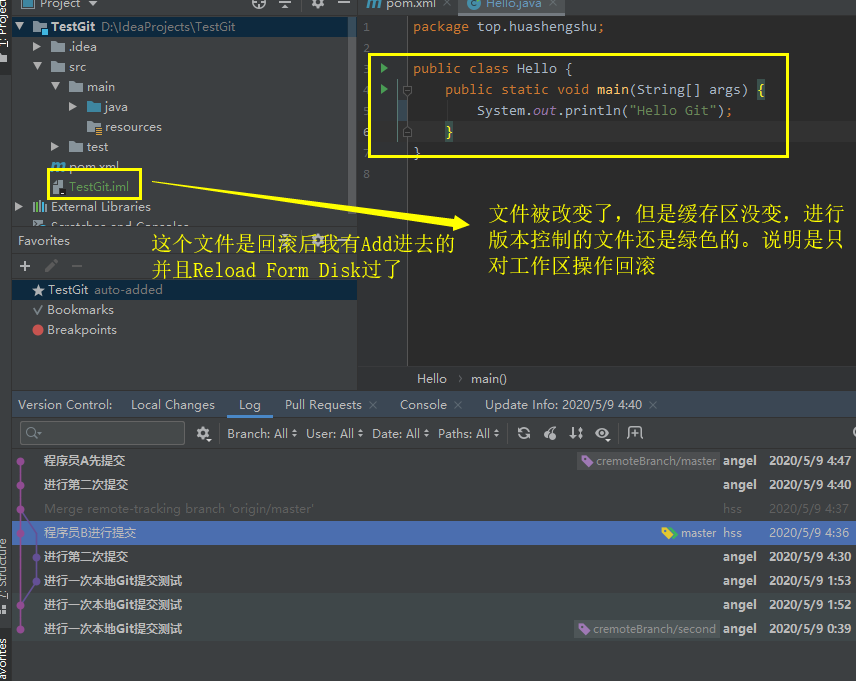Viewport: 856px width, 681px height.
Task: Open the Date filter dropdown
Action: coord(400,434)
